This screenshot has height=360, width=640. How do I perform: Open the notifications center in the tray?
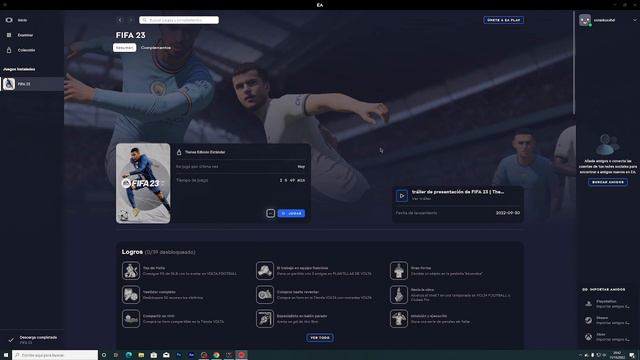tap(632, 355)
